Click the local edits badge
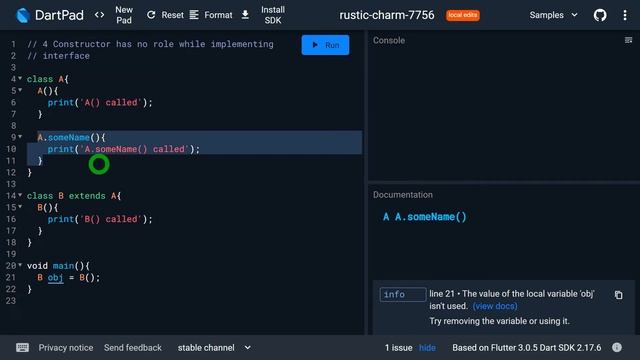 pyautogui.click(x=462, y=15)
